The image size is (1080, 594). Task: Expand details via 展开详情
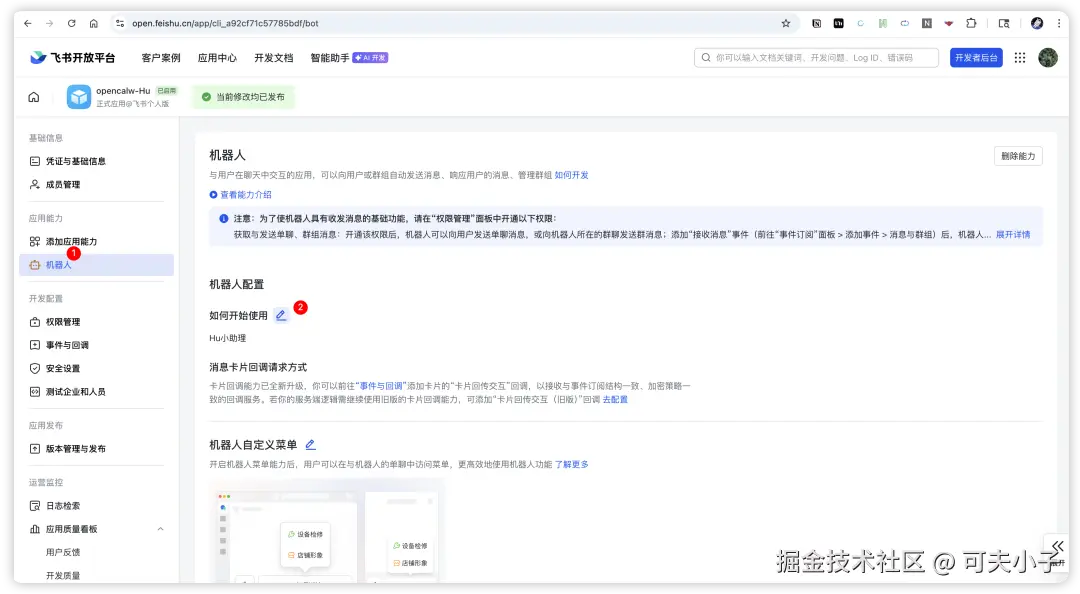point(1012,235)
